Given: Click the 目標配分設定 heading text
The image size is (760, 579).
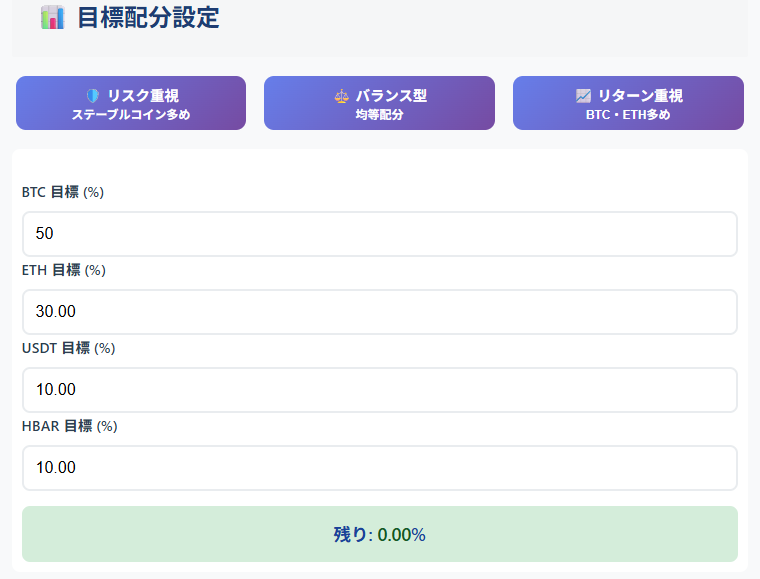Looking at the screenshot, I should click(x=148, y=17).
